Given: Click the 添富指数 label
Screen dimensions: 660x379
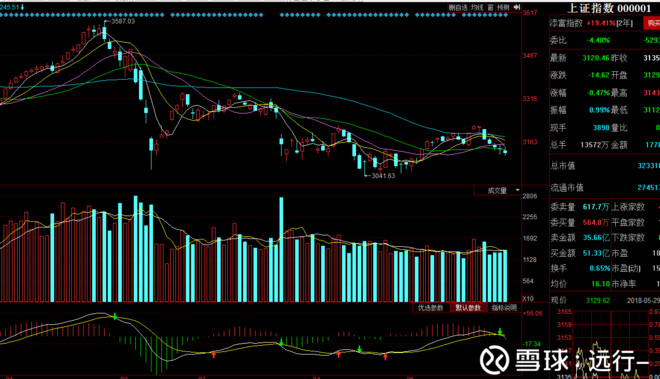Looking at the screenshot, I should point(567,23).
